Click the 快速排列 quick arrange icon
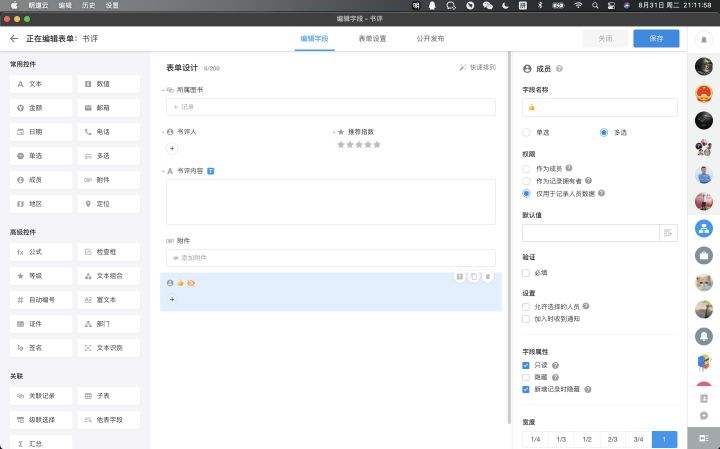Image resolution: width=720 pixels, height=449 pixels. point(463,68)
